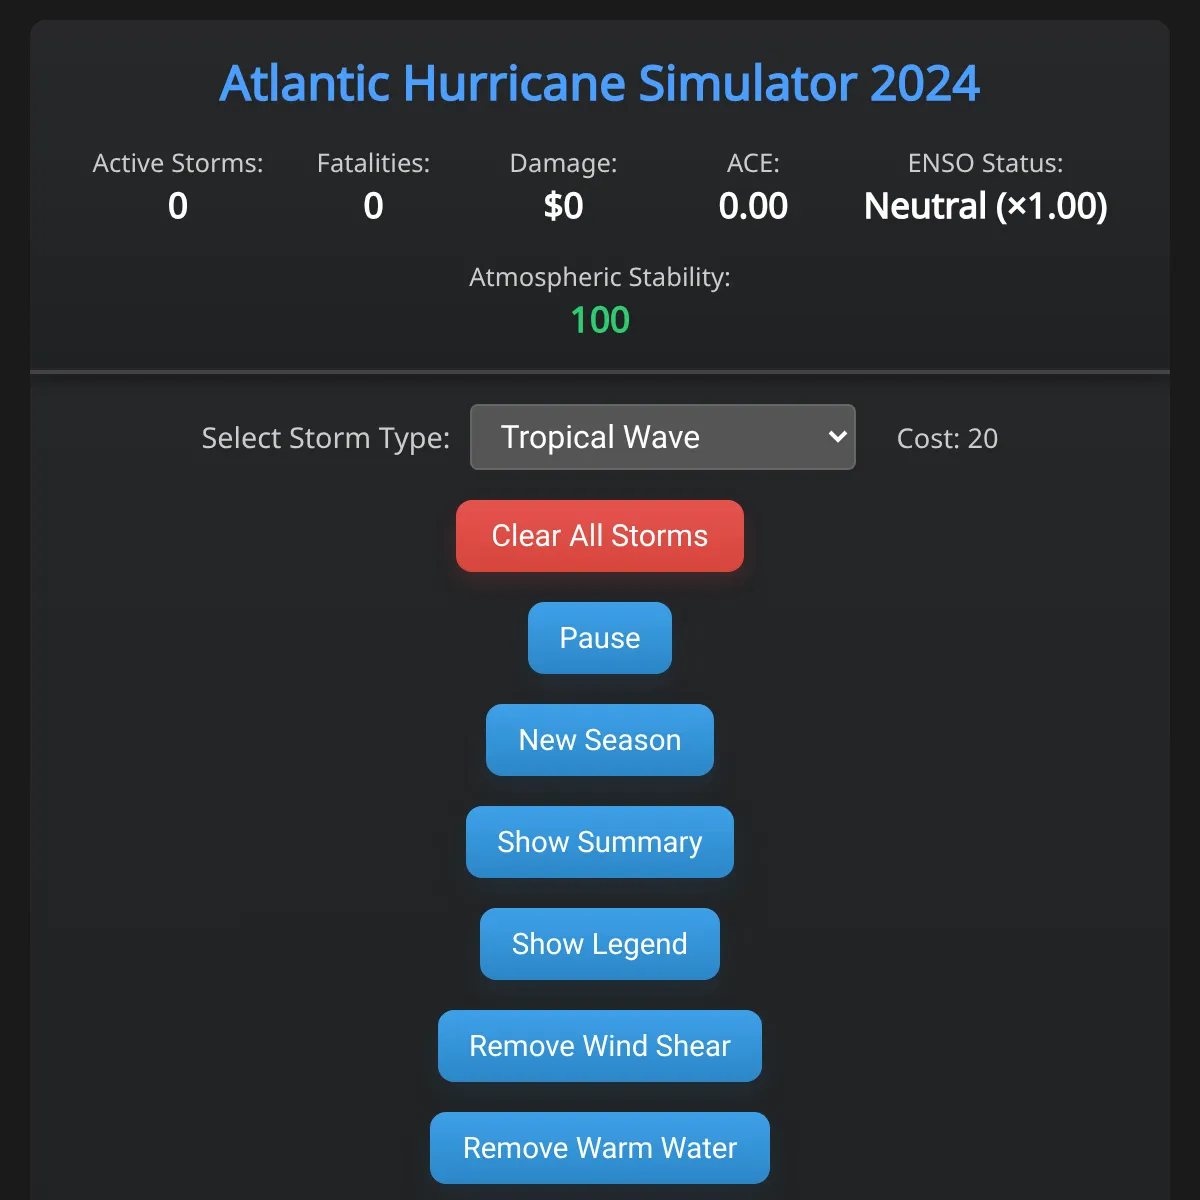1200x1200 pixels.
Task: Click the Cost: 20 label
Action: (x=947, y=438)
